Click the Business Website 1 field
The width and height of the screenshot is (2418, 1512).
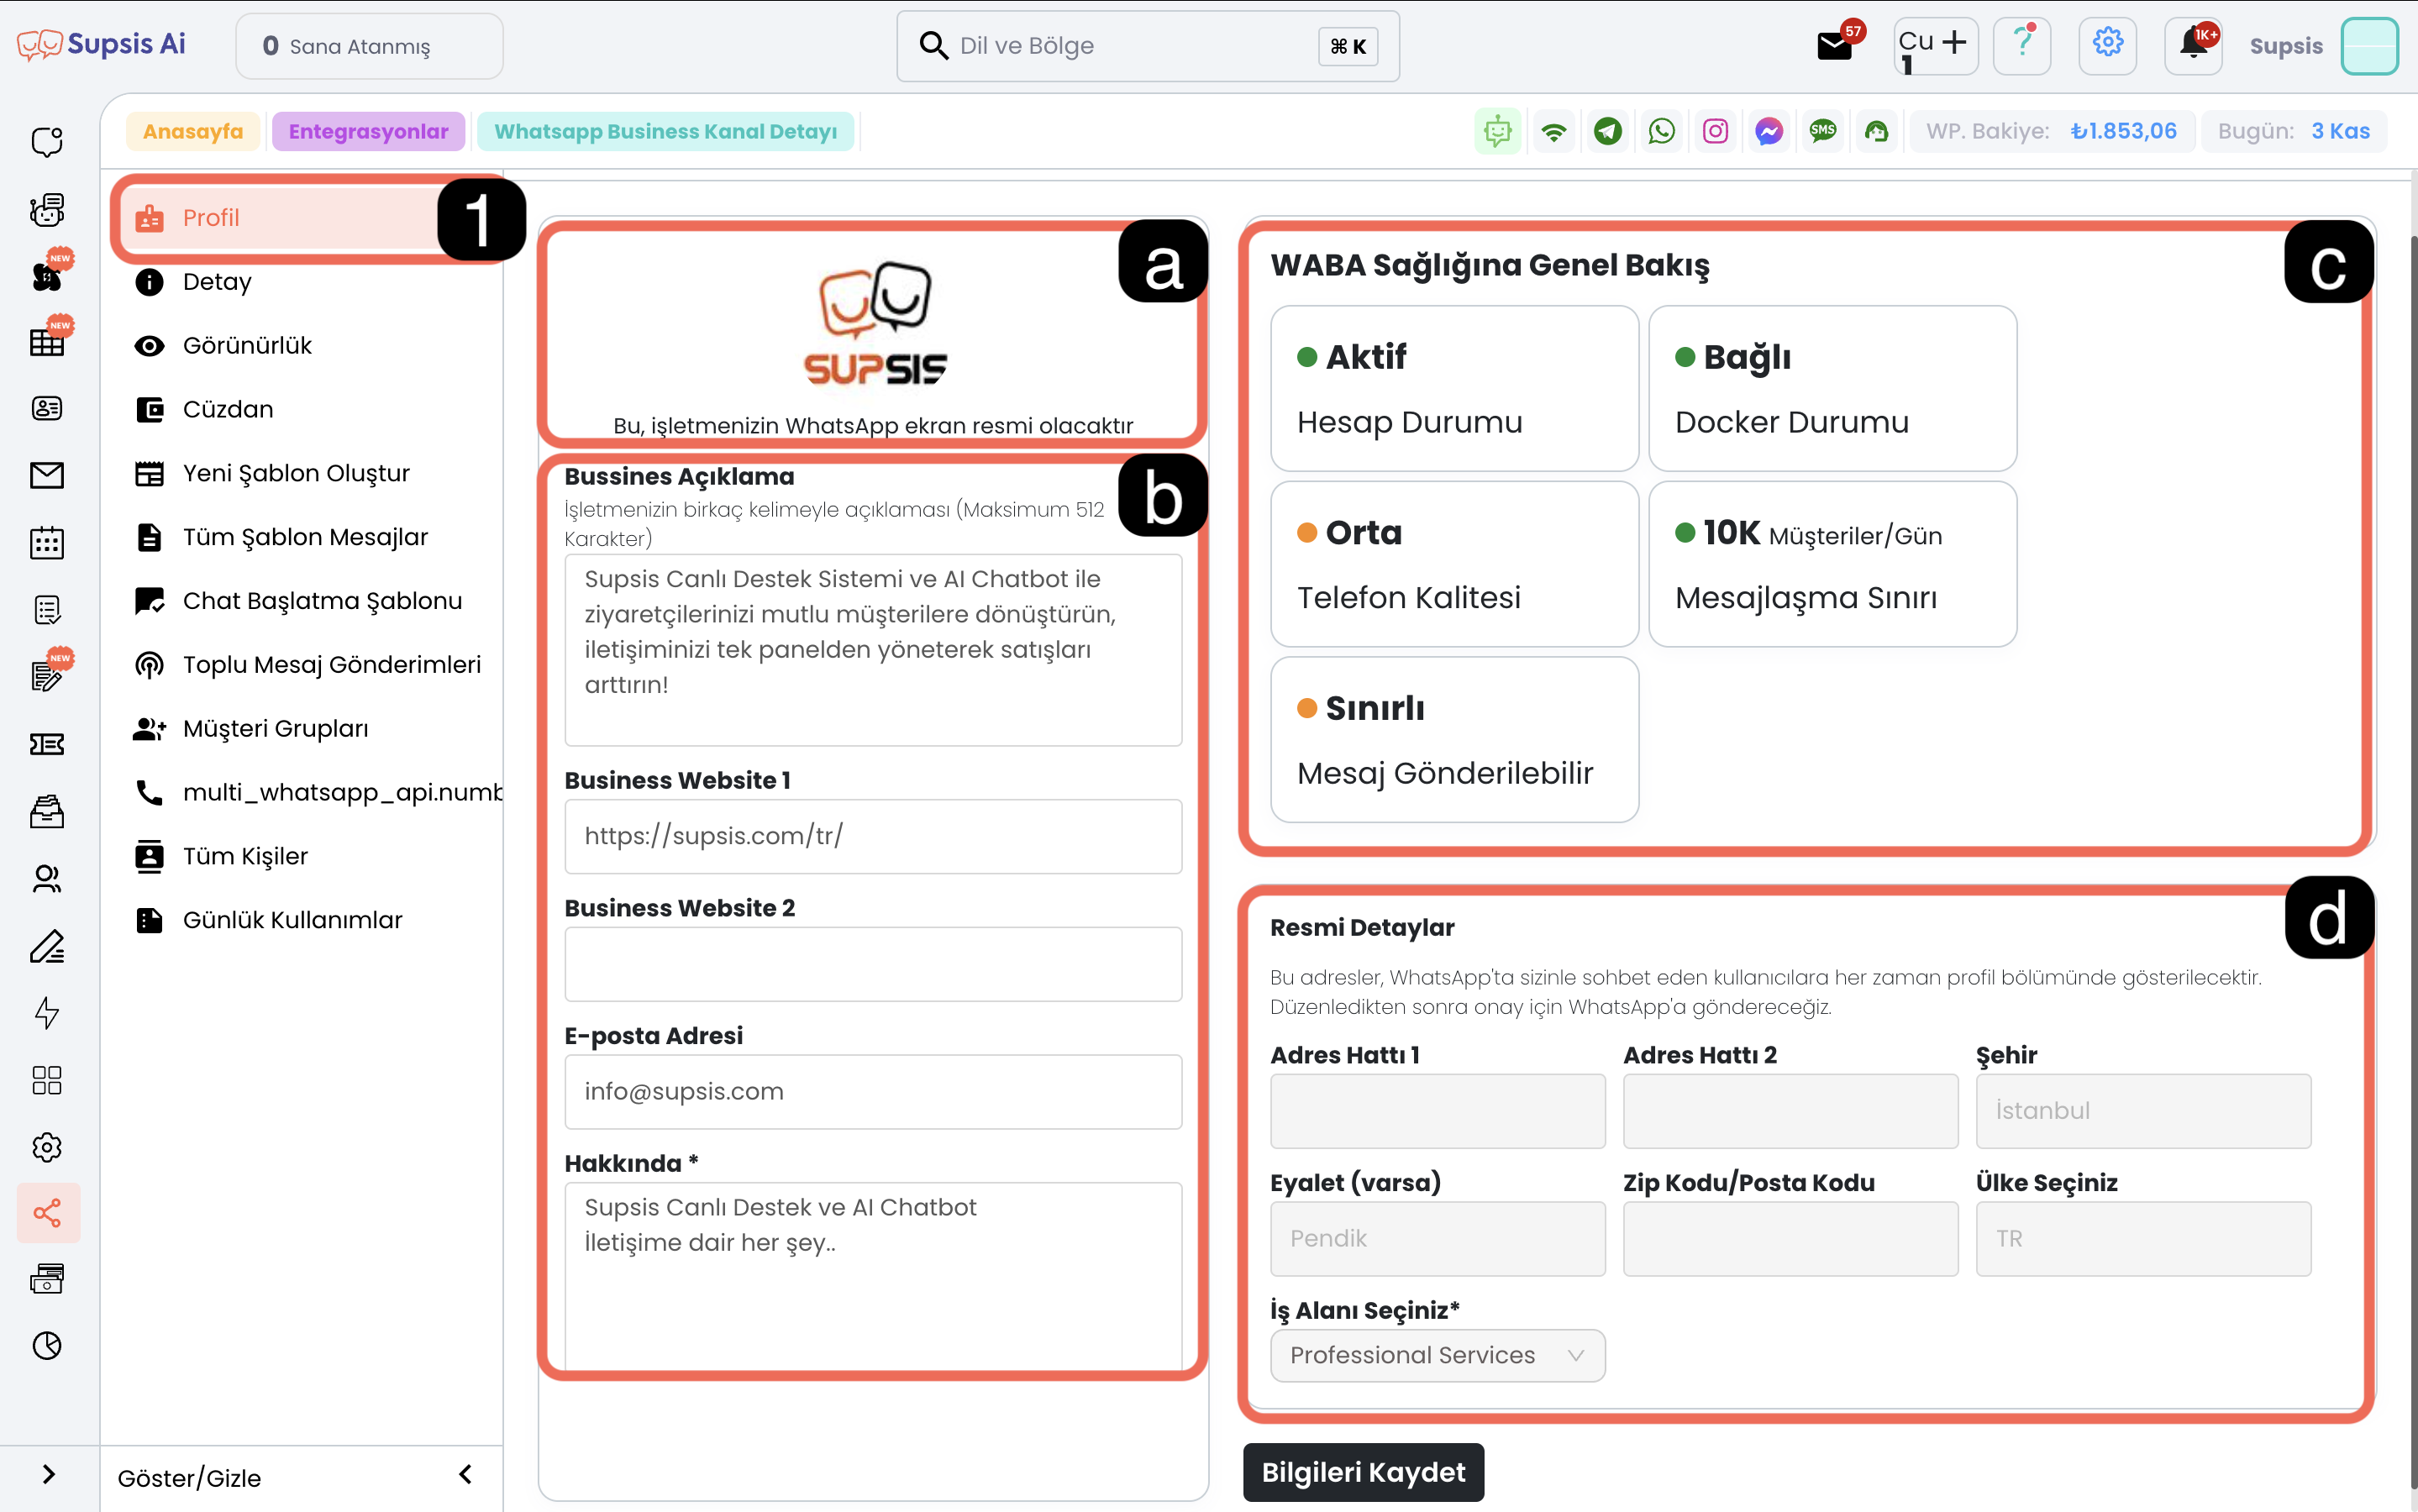pyautogui.click(x=873, y=836)
